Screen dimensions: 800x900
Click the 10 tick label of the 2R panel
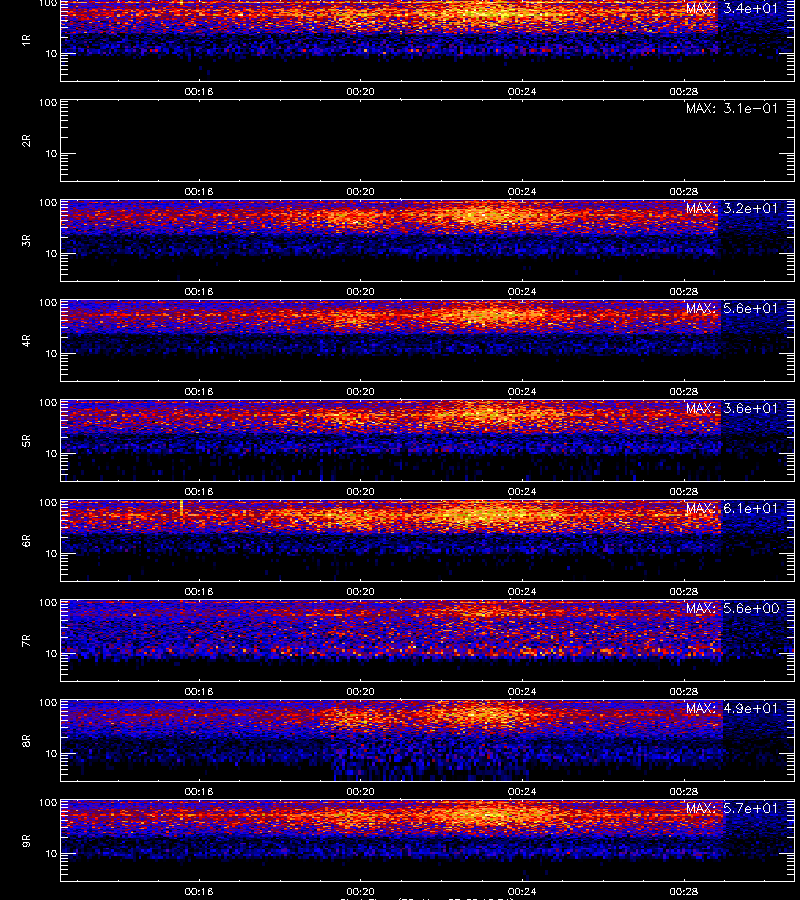tap(51, 153)
